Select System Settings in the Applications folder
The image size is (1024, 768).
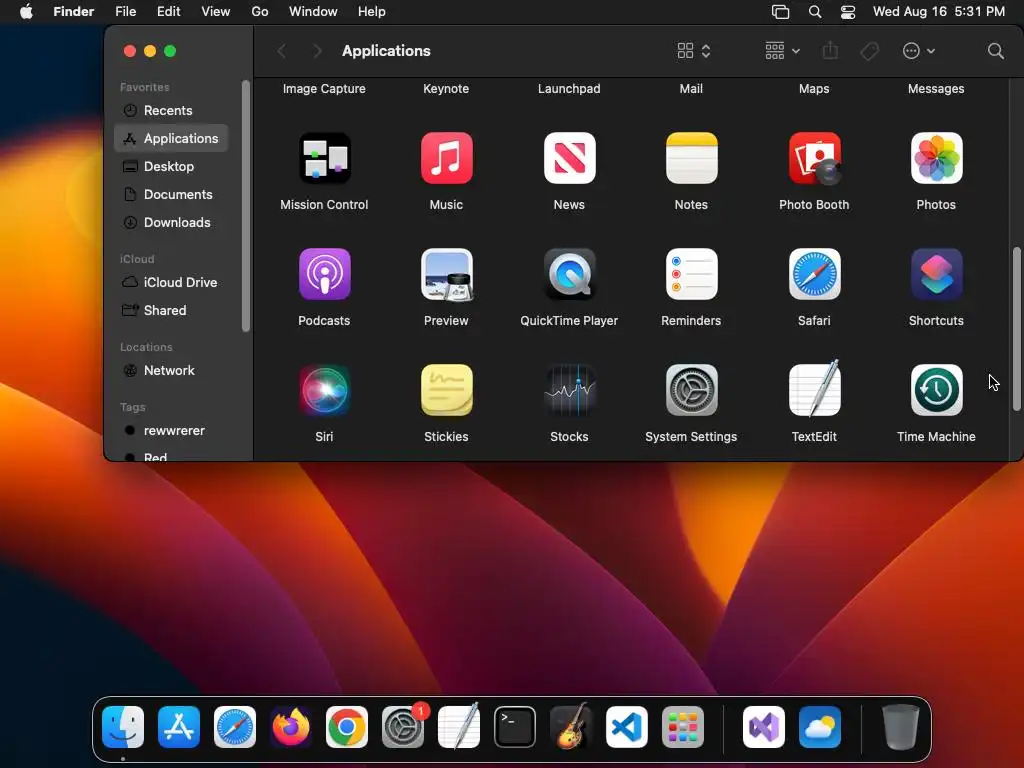coord(692,391)
